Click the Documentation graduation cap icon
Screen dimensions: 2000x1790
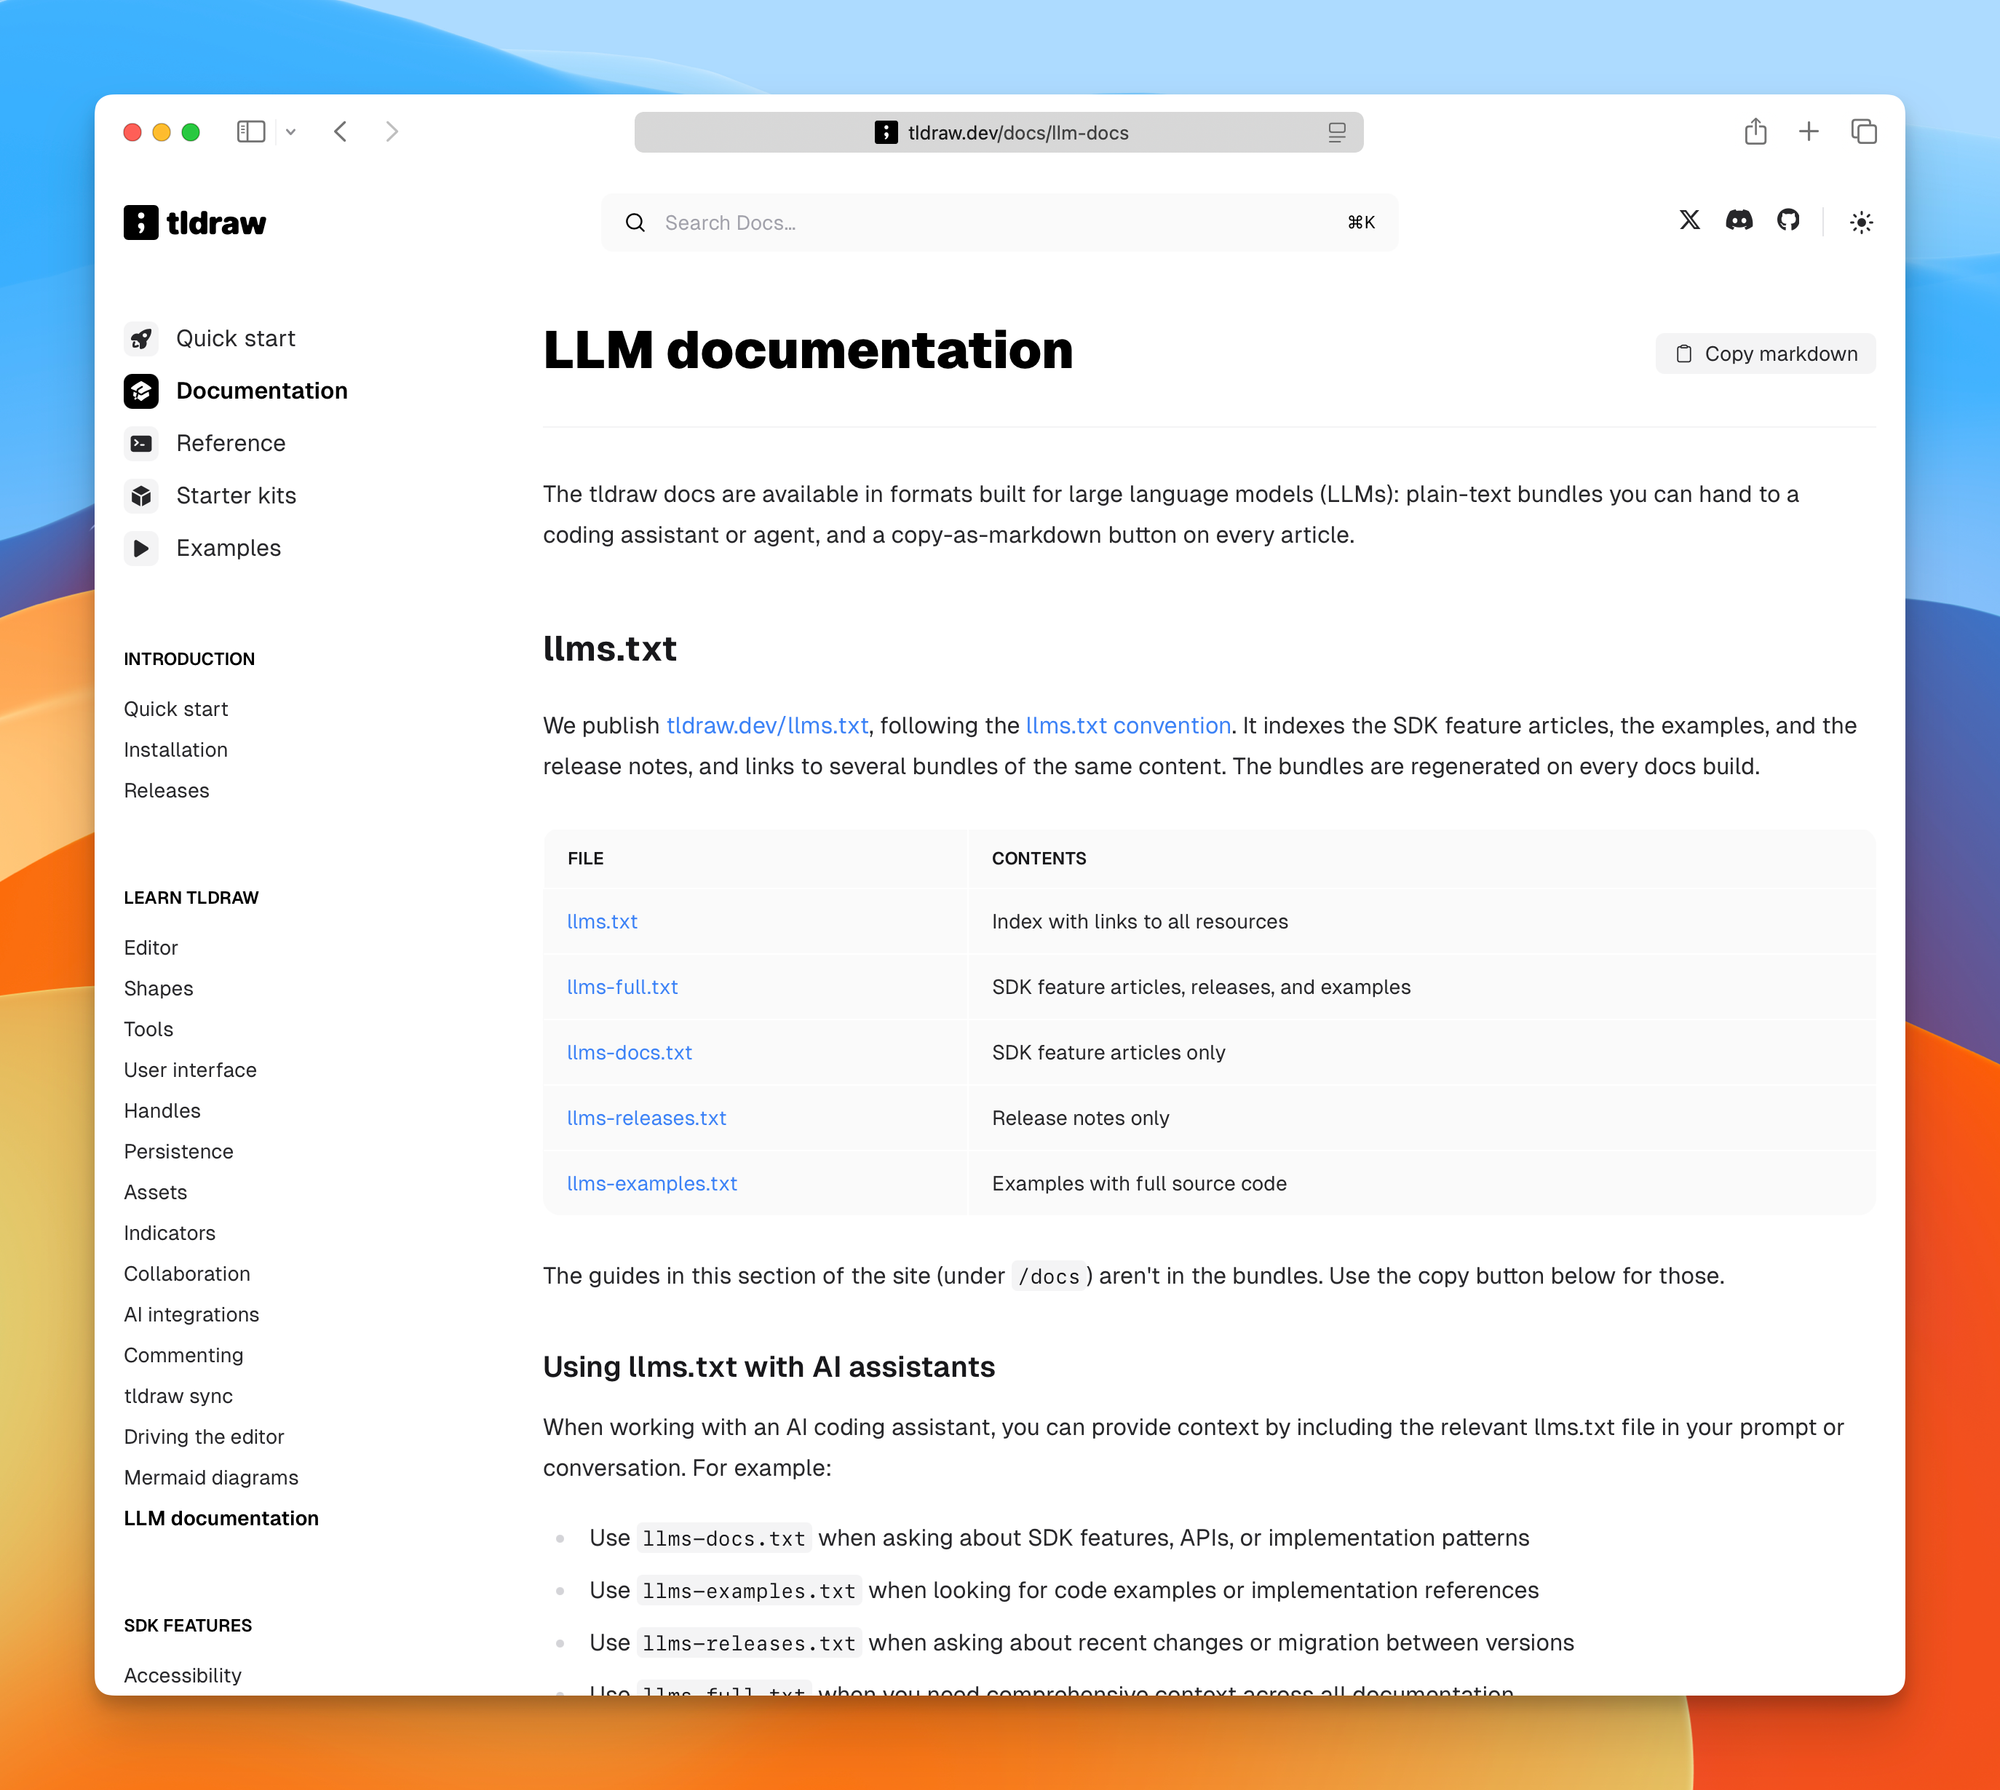click(141, 391)
